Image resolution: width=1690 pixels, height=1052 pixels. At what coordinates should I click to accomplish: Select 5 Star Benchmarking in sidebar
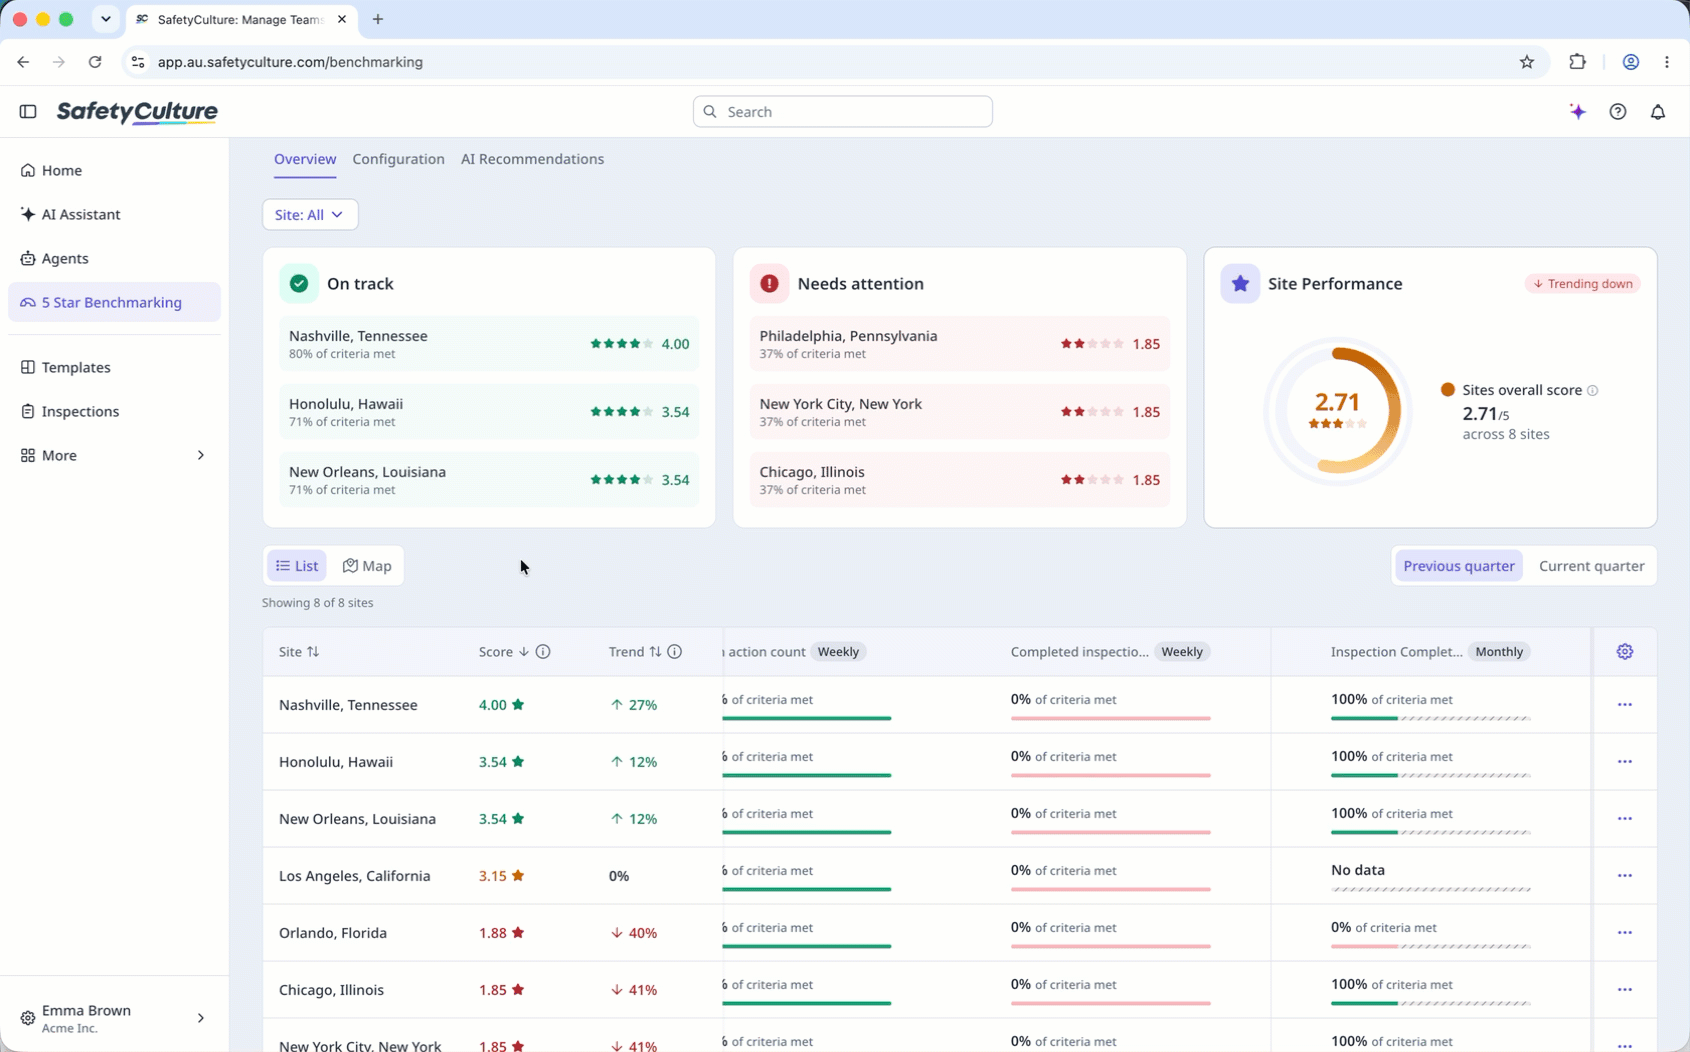114,302
